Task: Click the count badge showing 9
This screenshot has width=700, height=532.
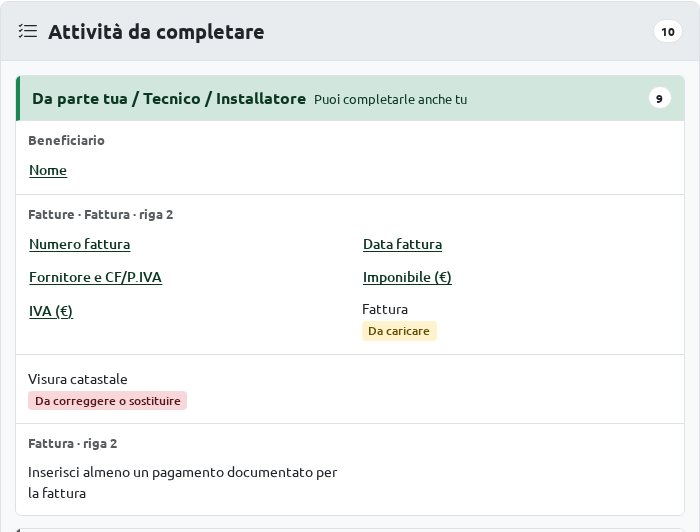Action: [x=659, y=99]
